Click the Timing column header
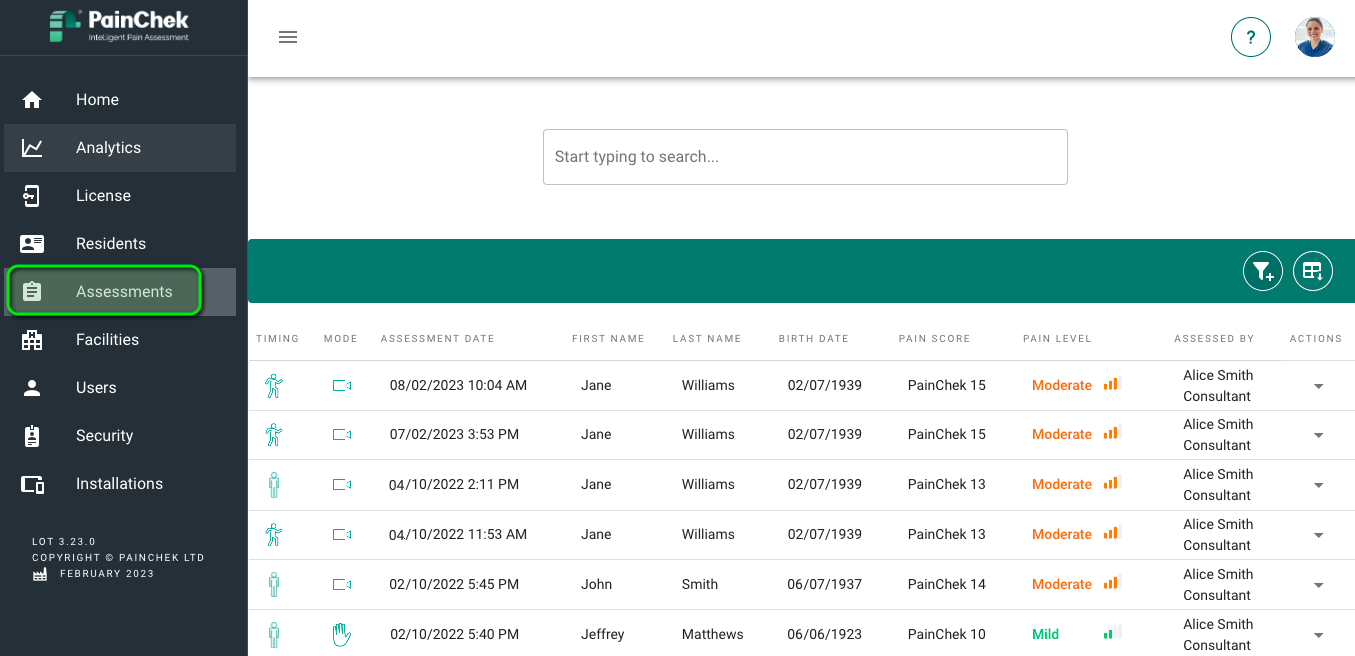1355x656 pixels. (x=278, y=339)
